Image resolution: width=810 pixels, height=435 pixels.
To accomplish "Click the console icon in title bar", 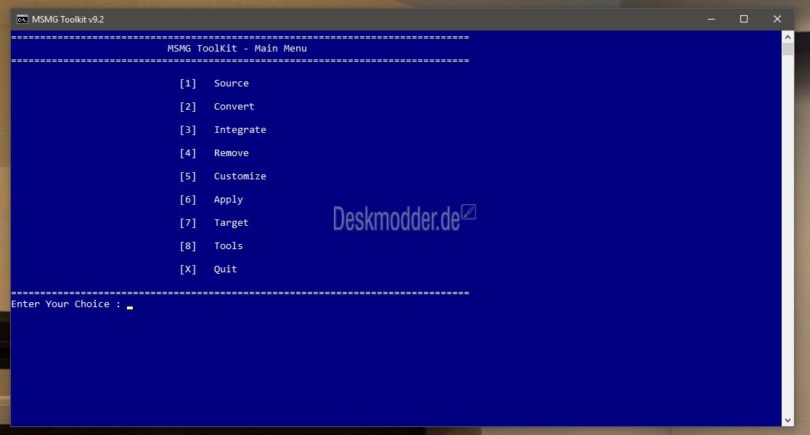I will (22, 20).
